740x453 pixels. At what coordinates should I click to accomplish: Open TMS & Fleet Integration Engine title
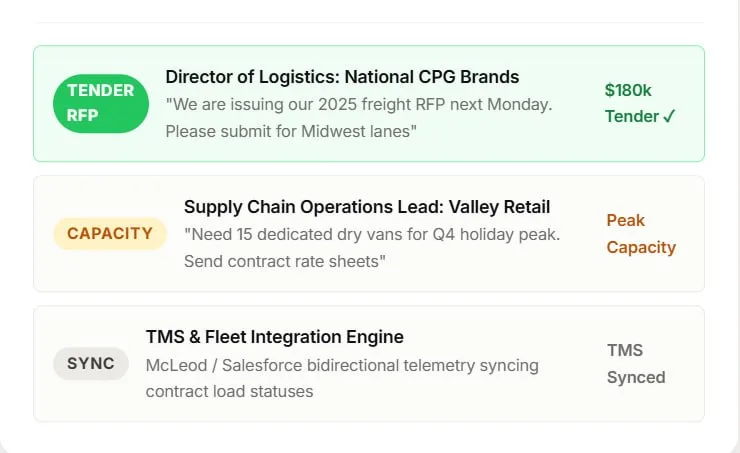click(x=275, y=337)
